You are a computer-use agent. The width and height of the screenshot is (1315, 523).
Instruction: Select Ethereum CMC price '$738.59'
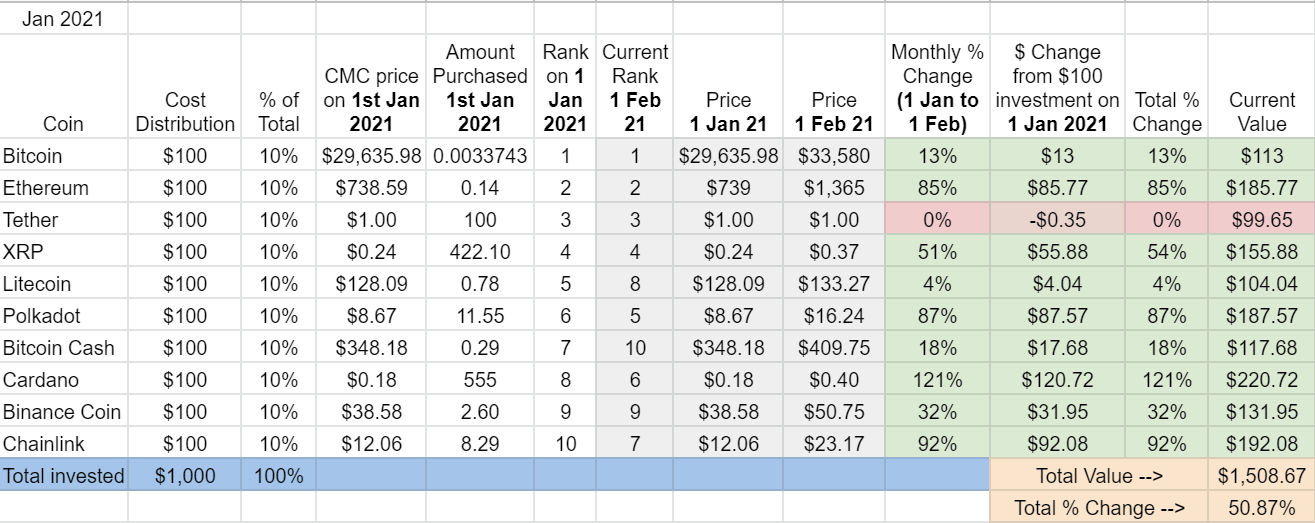point(371,187)
